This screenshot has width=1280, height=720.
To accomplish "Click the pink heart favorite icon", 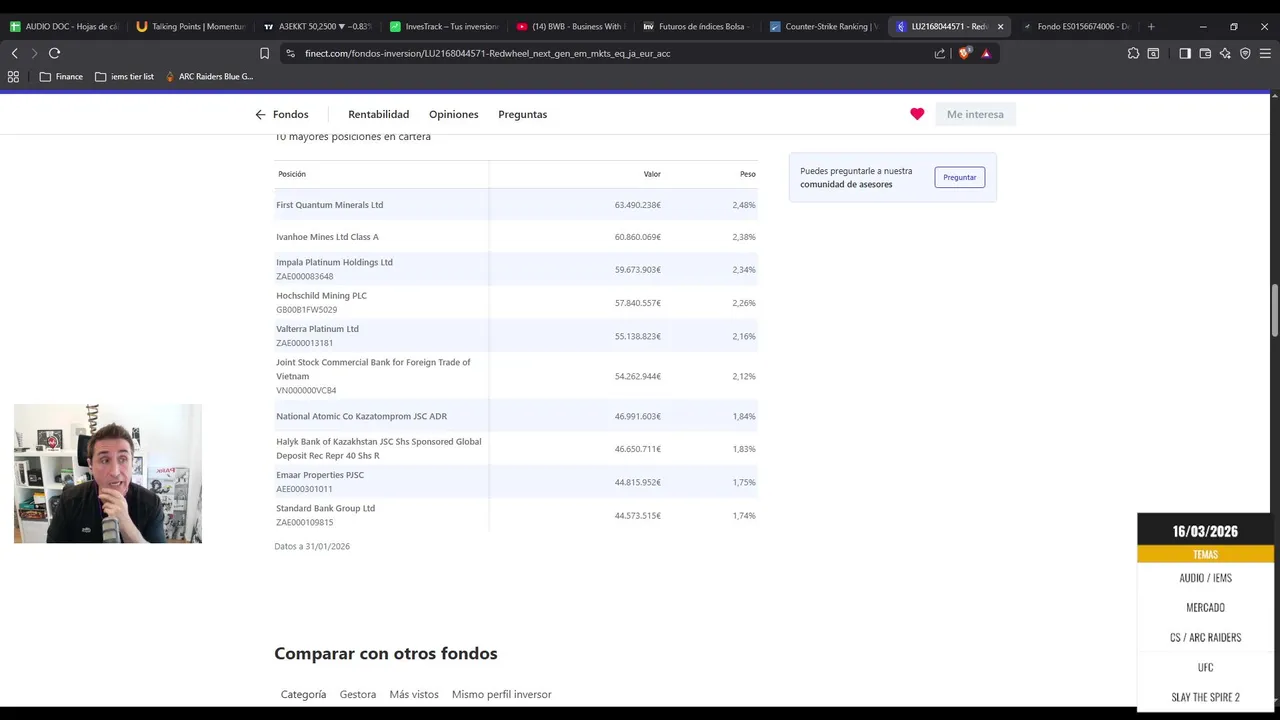I will click(917, 114).
